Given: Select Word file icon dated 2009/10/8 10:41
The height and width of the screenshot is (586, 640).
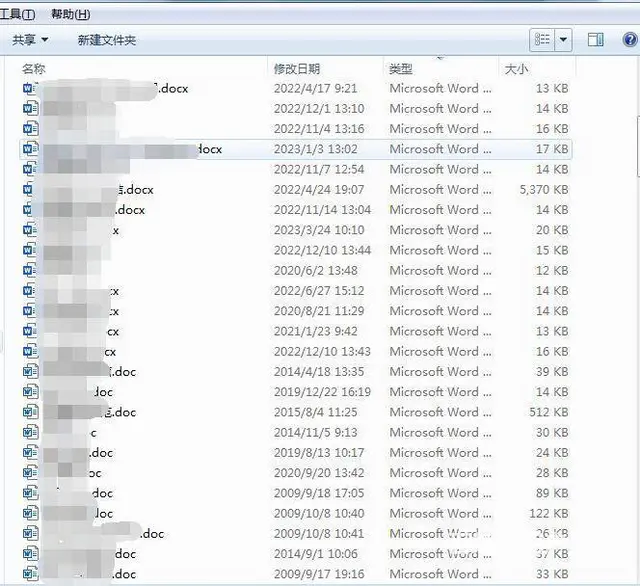Looking at the screenshot, I should click(30, 533).
